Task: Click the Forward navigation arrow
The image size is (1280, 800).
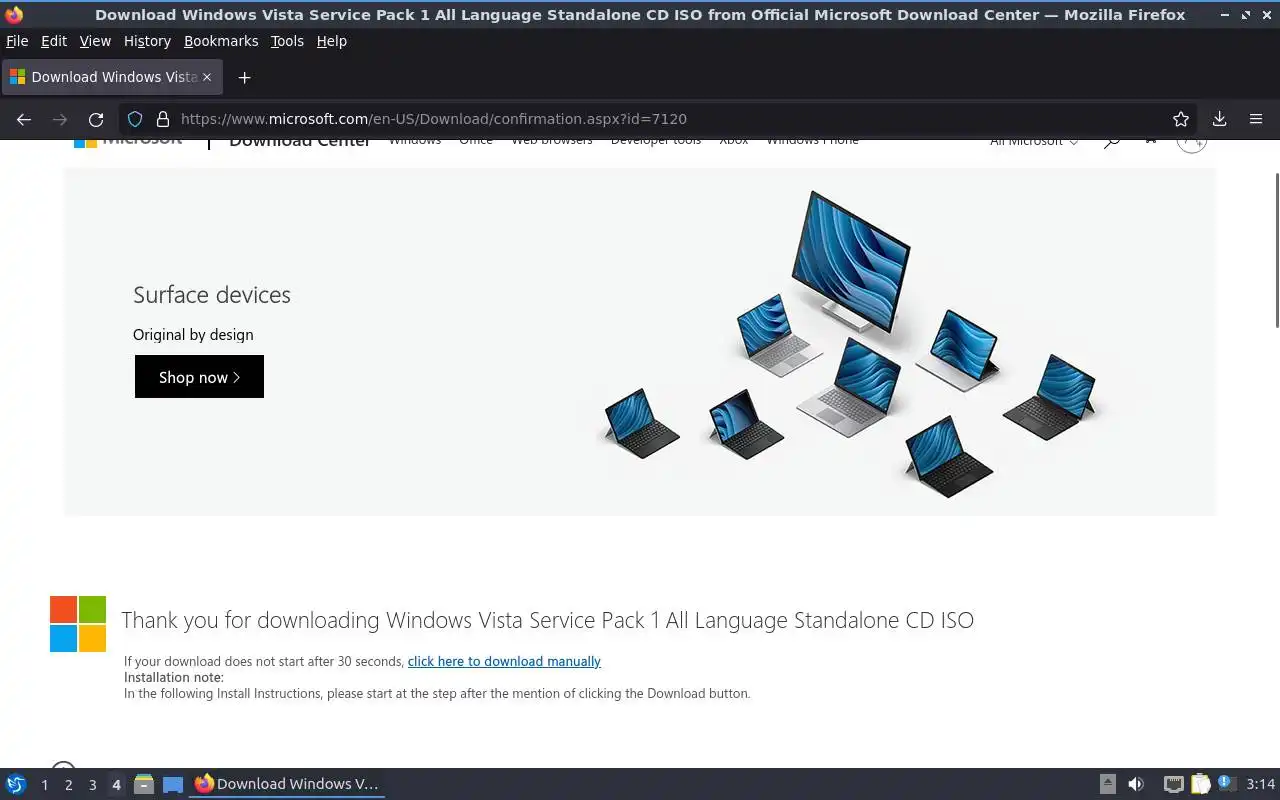Action: pyautogui.click(x=60, y=119)
